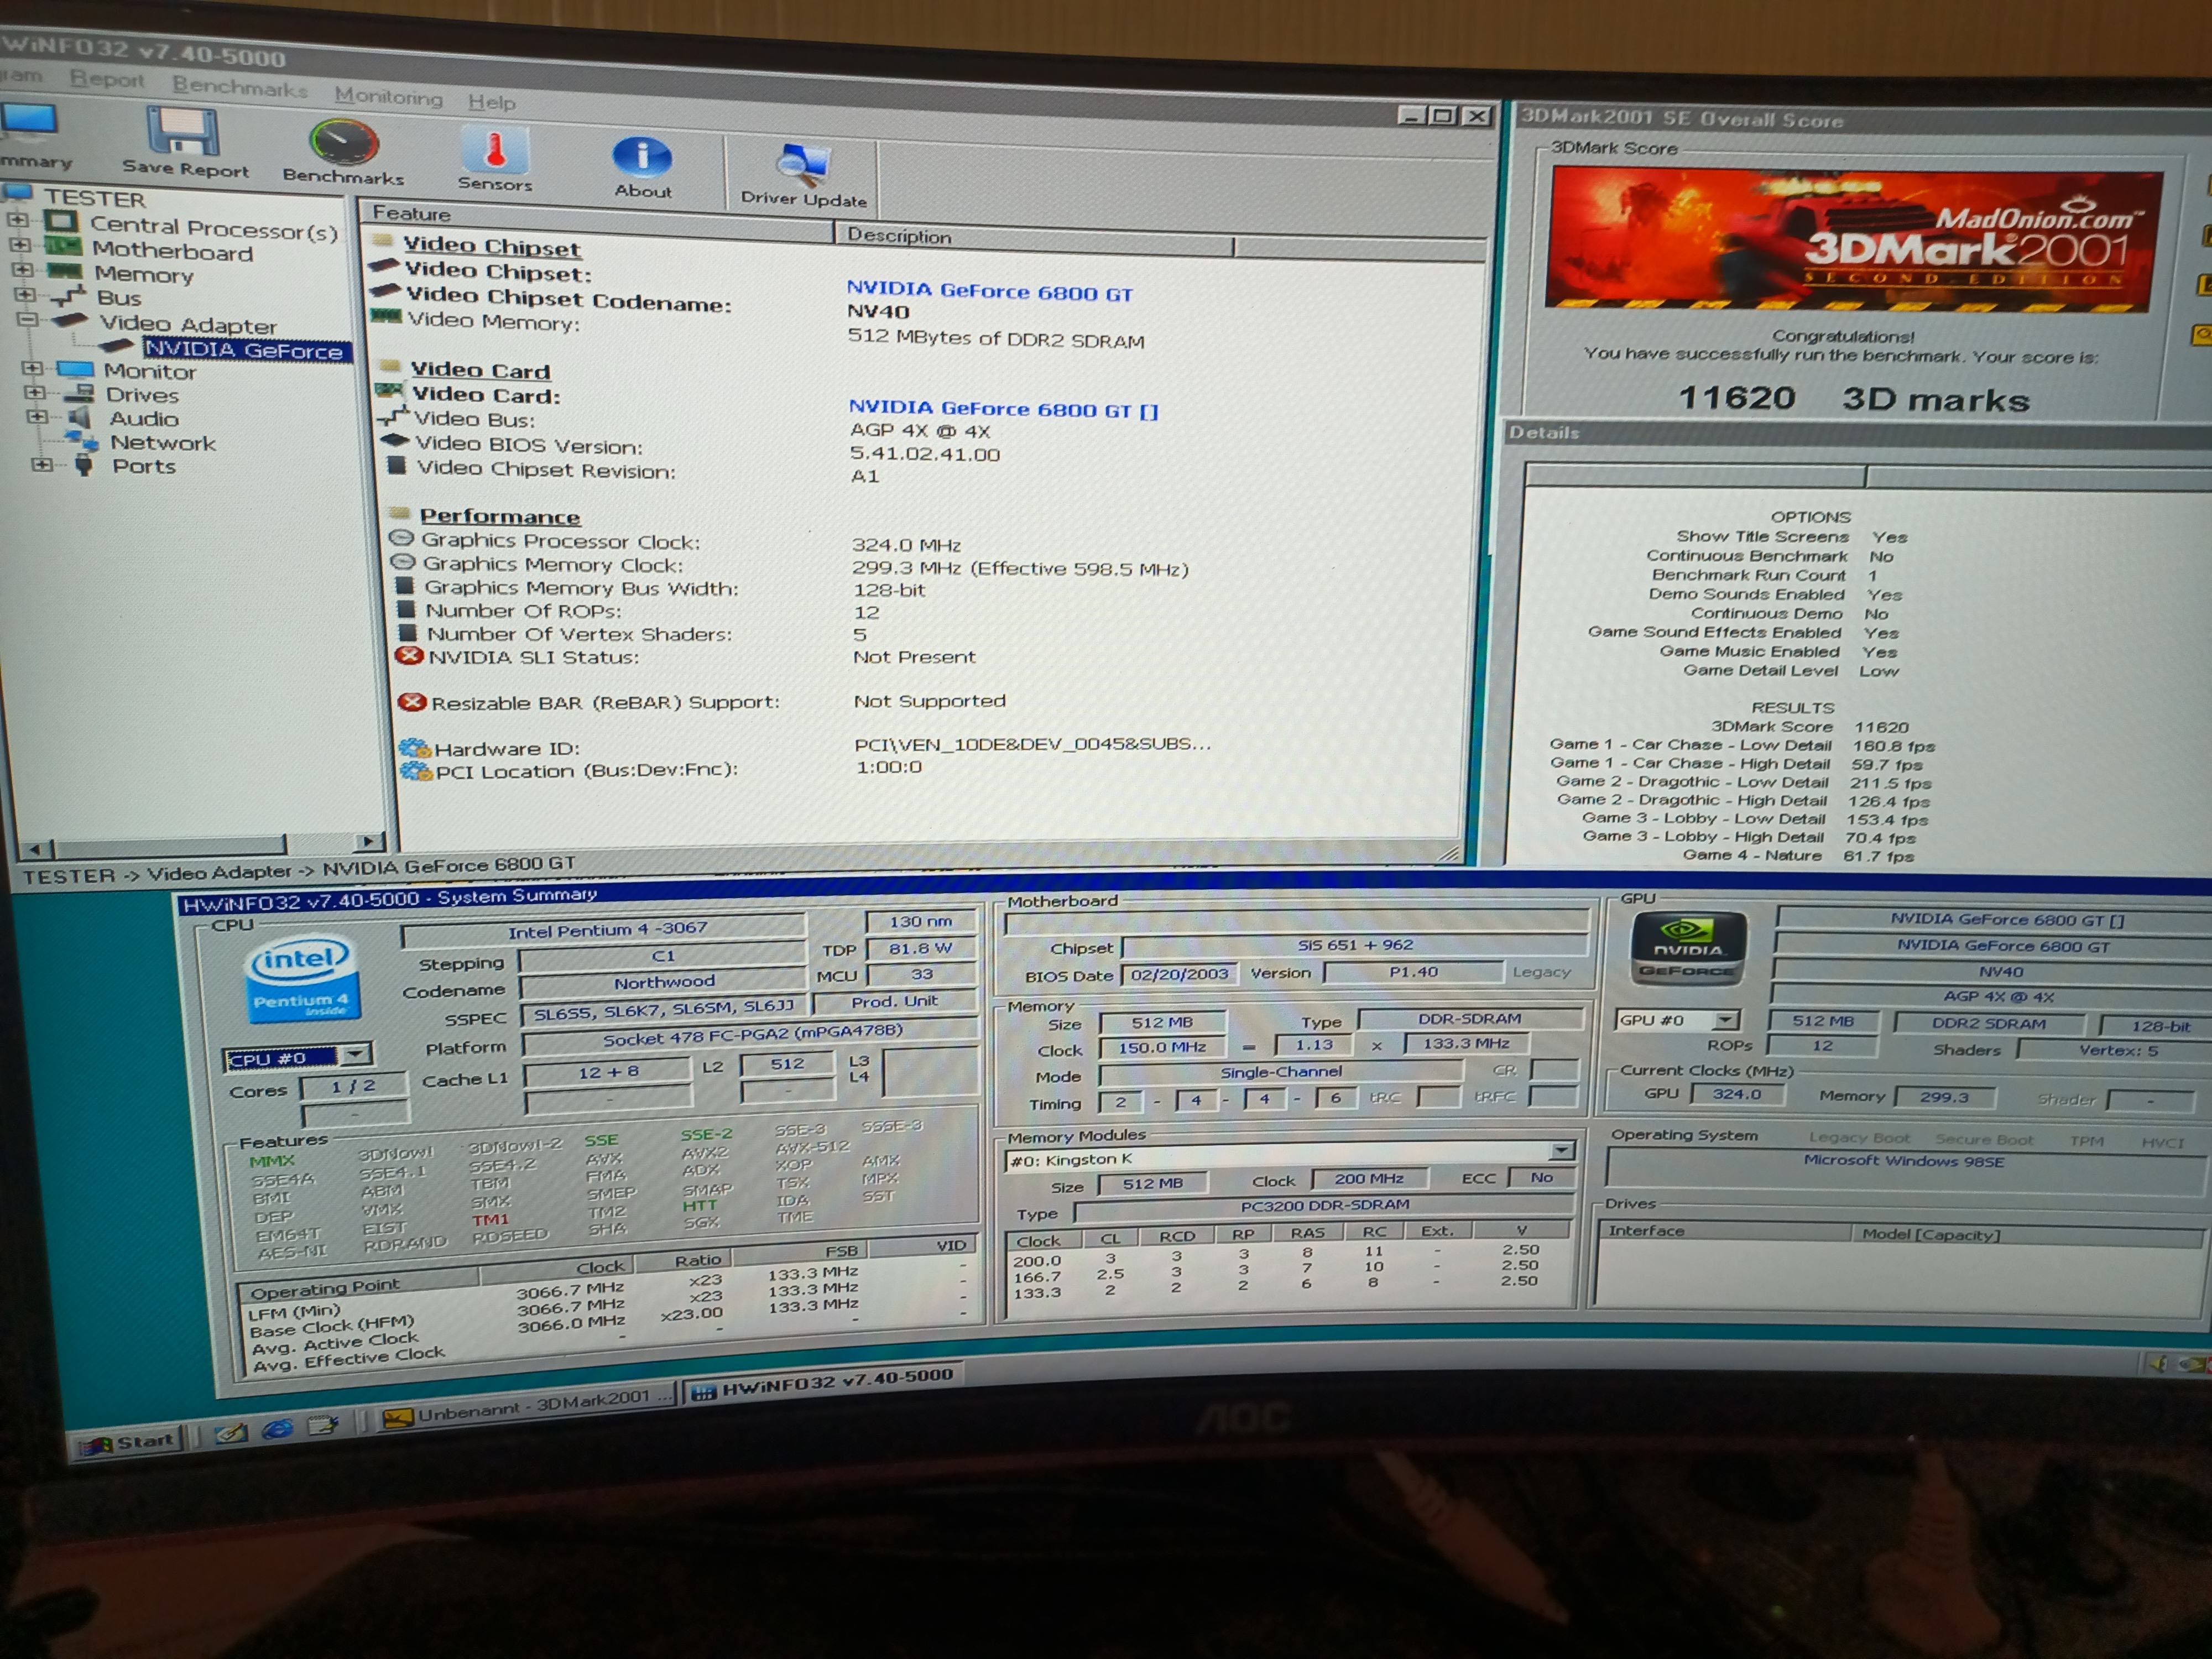Click the NVIDIA GeForce 6800 GT chipset link

989,291
